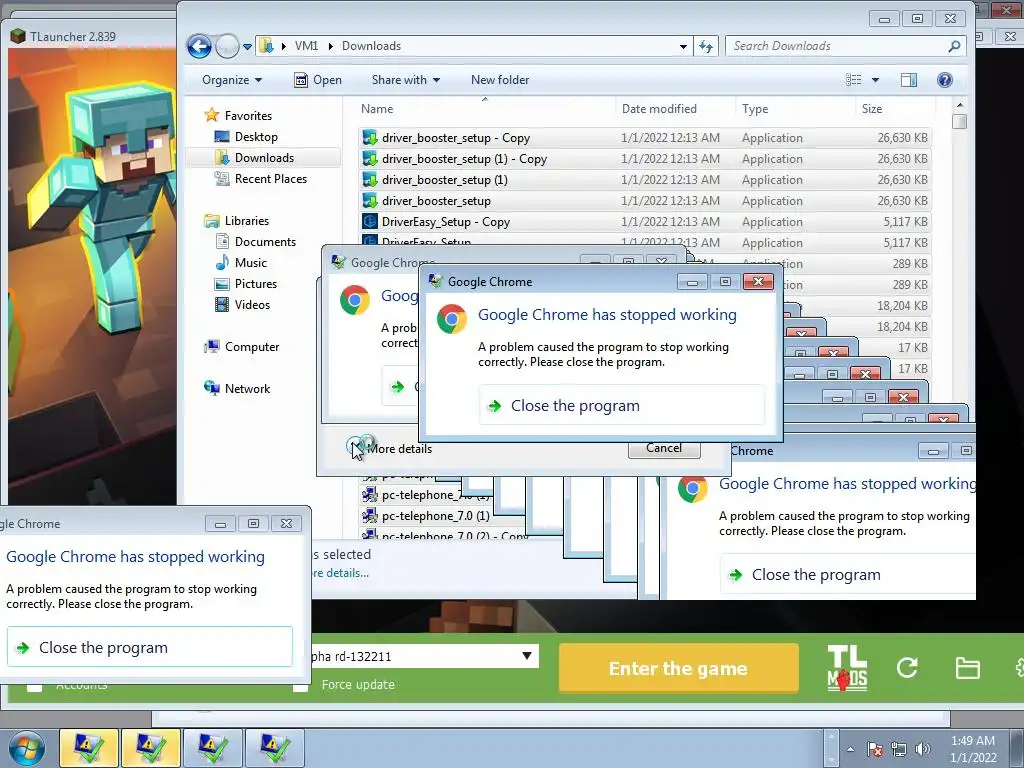Click Close the program in front Chrome dialog
Screen dimensions: 1024x768
[621, 406]
